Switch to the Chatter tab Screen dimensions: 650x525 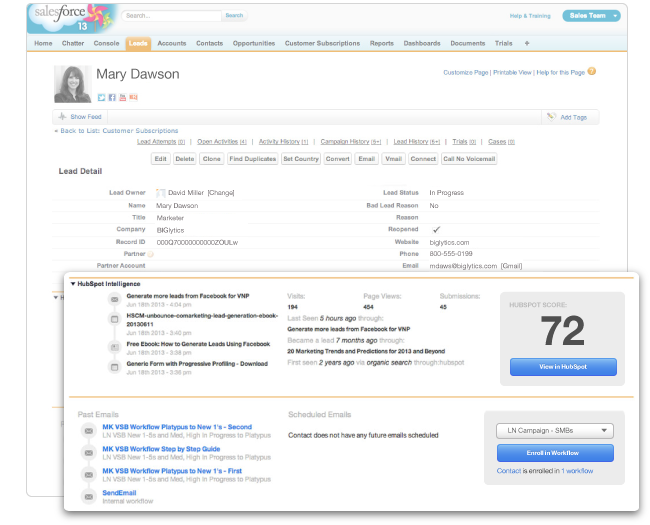click(x=73, y=43)
